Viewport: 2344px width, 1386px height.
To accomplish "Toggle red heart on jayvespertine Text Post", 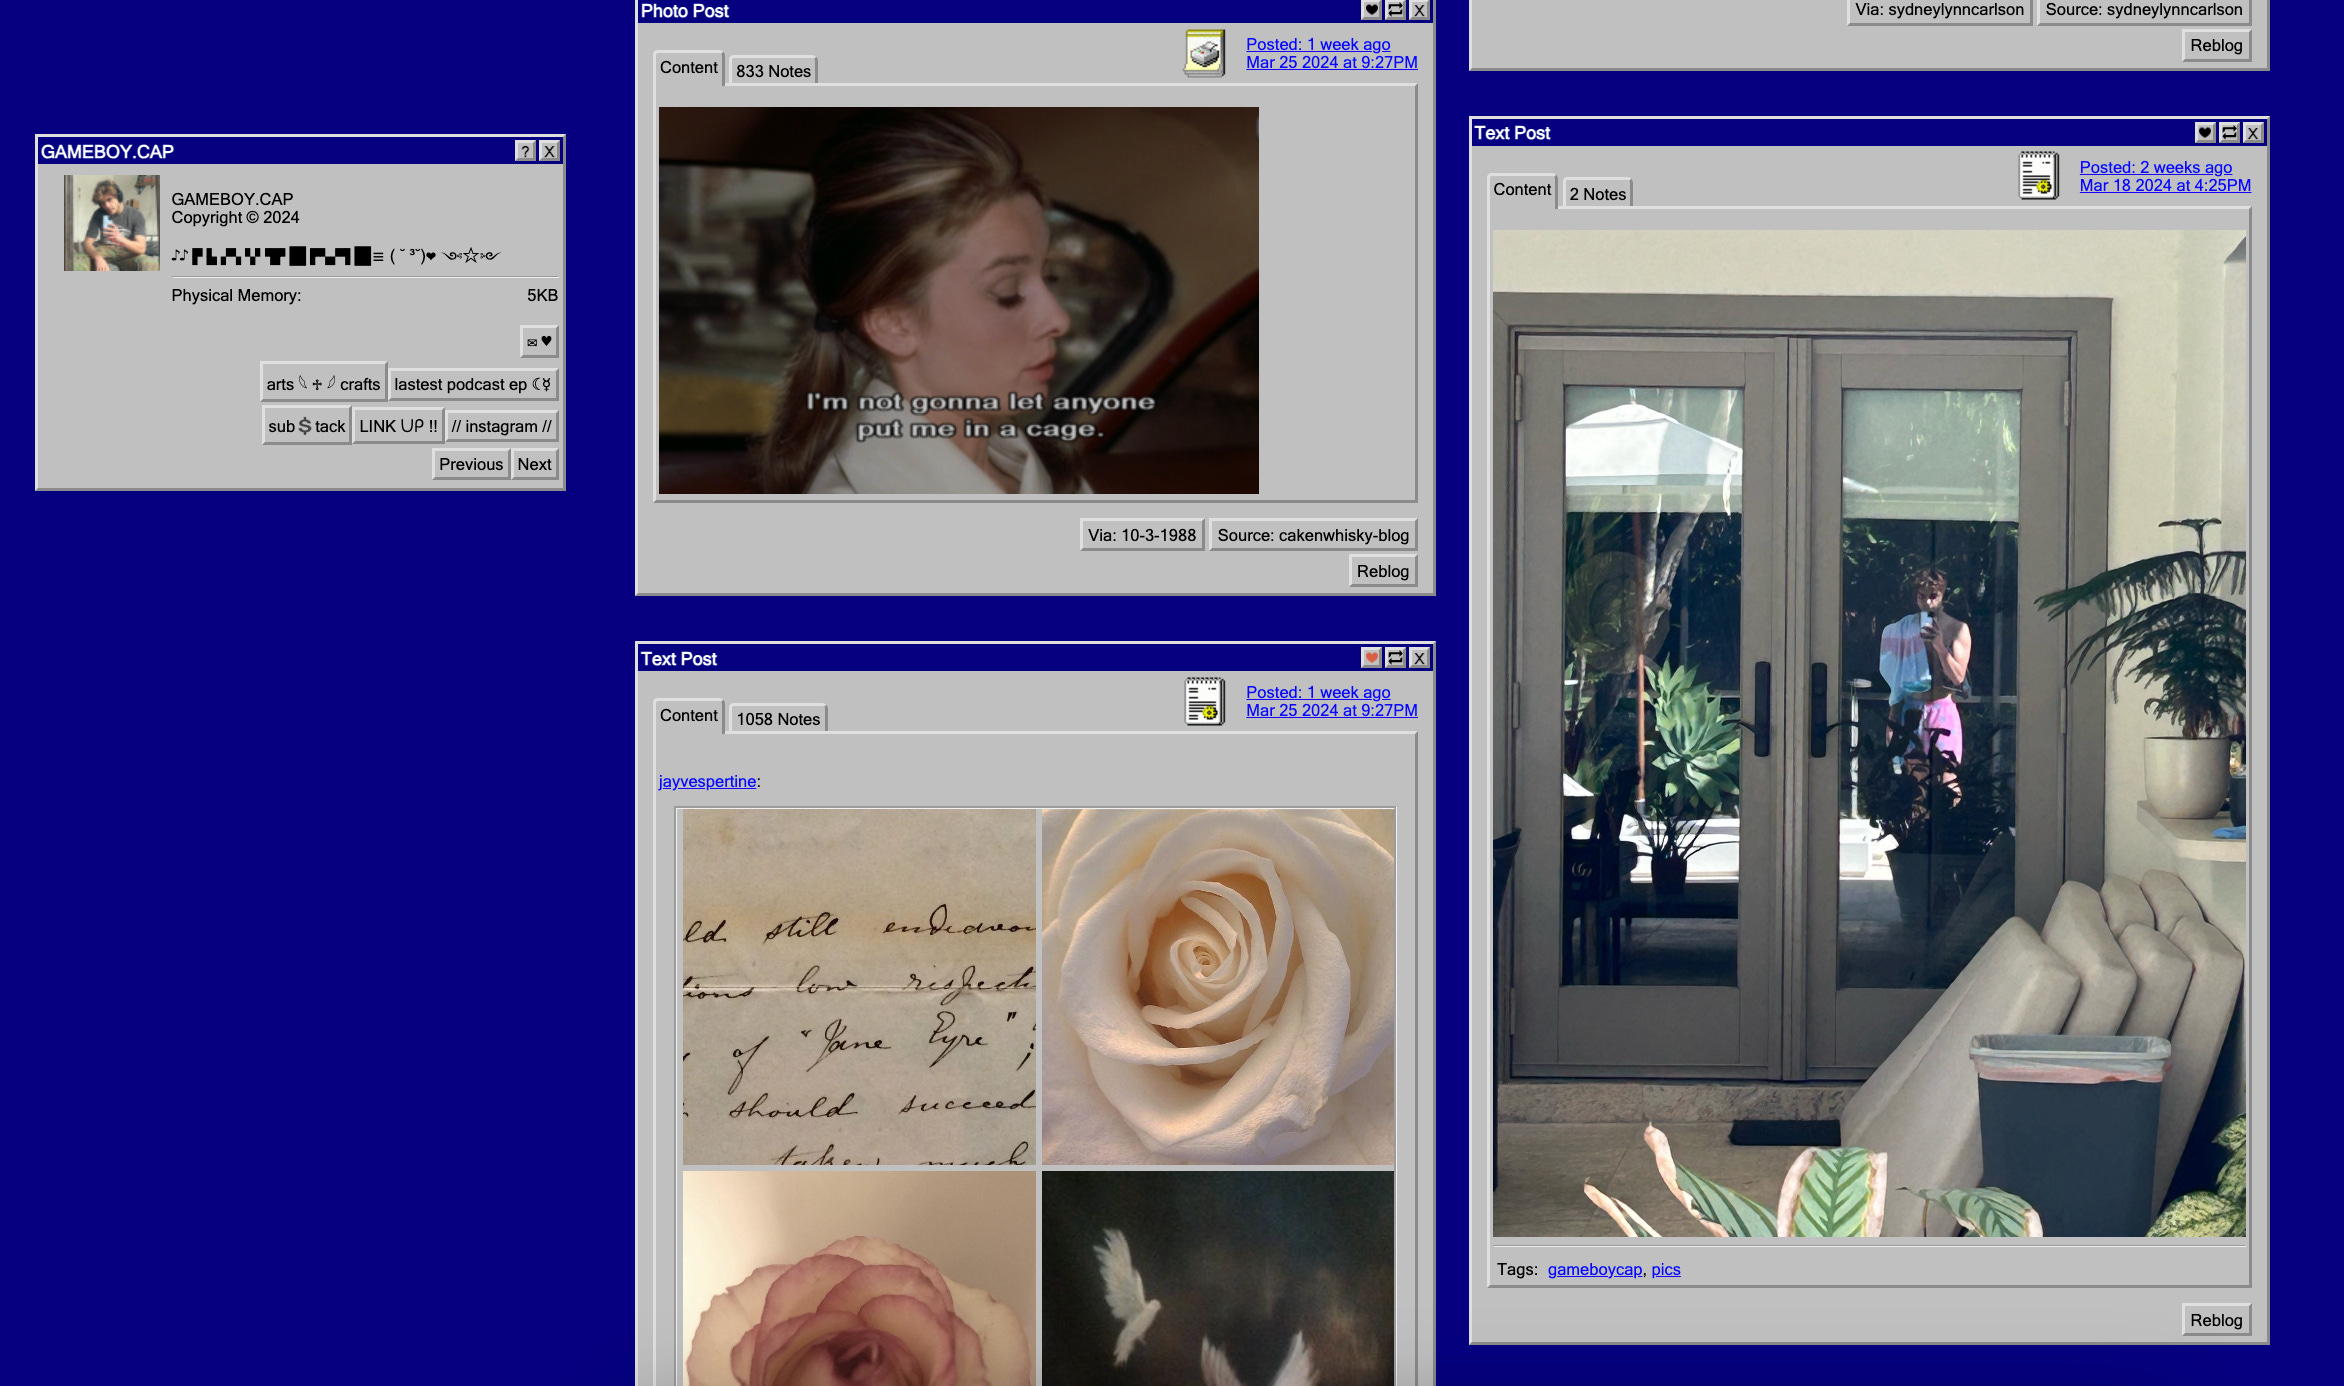I will (1372, 658).
